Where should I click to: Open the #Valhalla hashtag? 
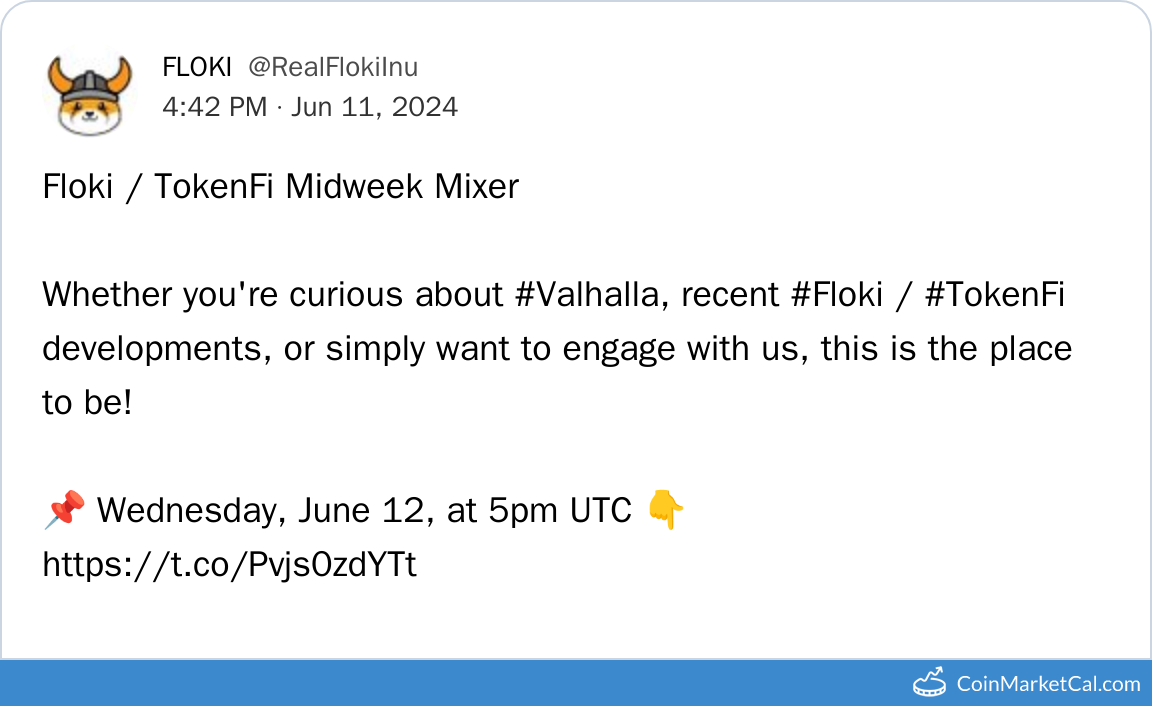point(588,295)
